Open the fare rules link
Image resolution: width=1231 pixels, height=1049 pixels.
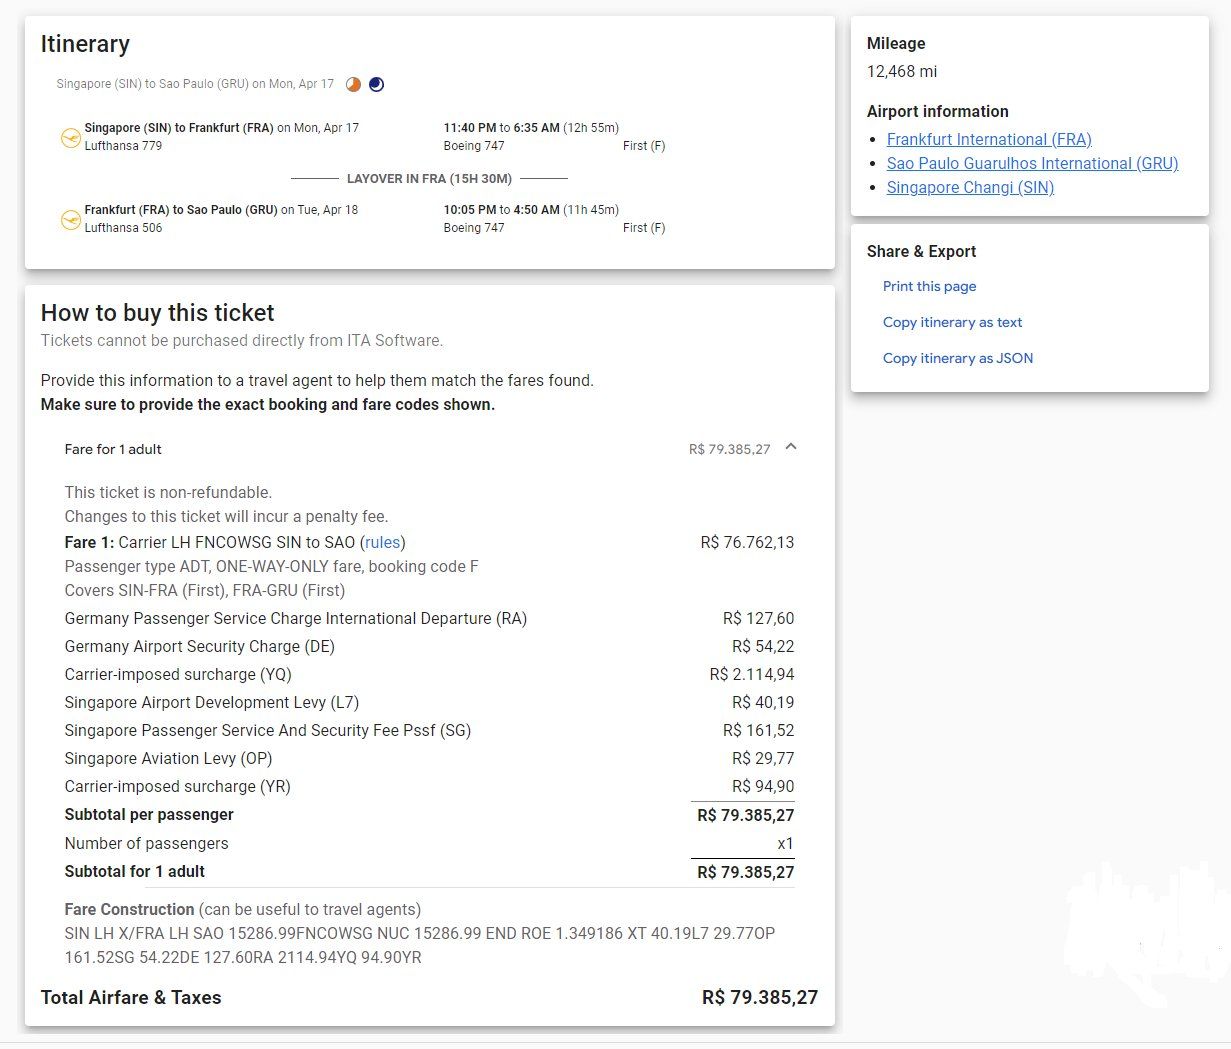click(382, 542)
